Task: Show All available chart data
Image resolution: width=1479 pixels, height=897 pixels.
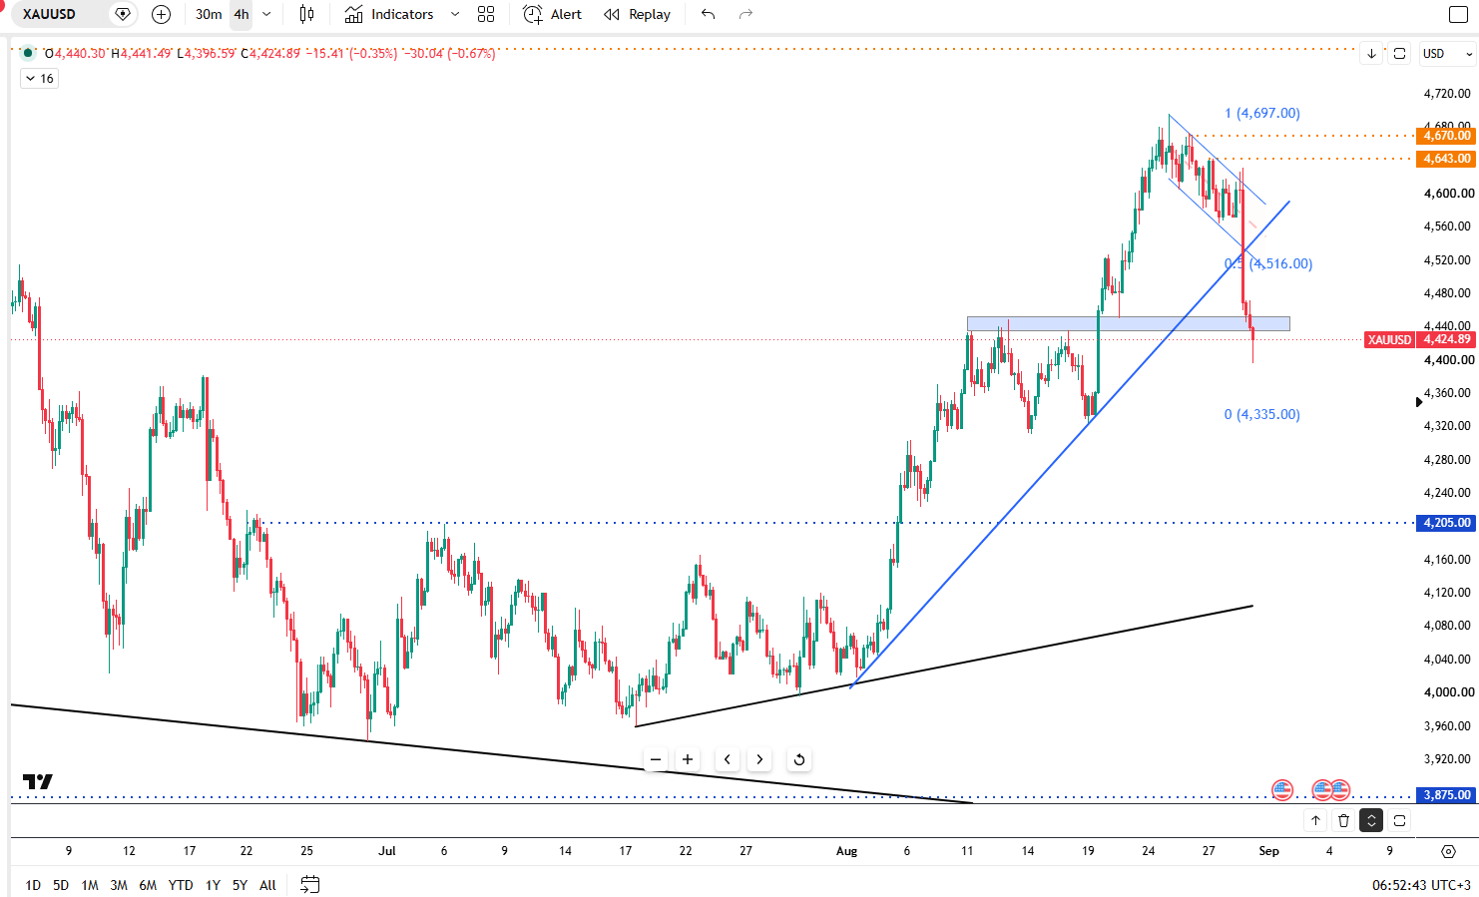Action: point(268,885)
